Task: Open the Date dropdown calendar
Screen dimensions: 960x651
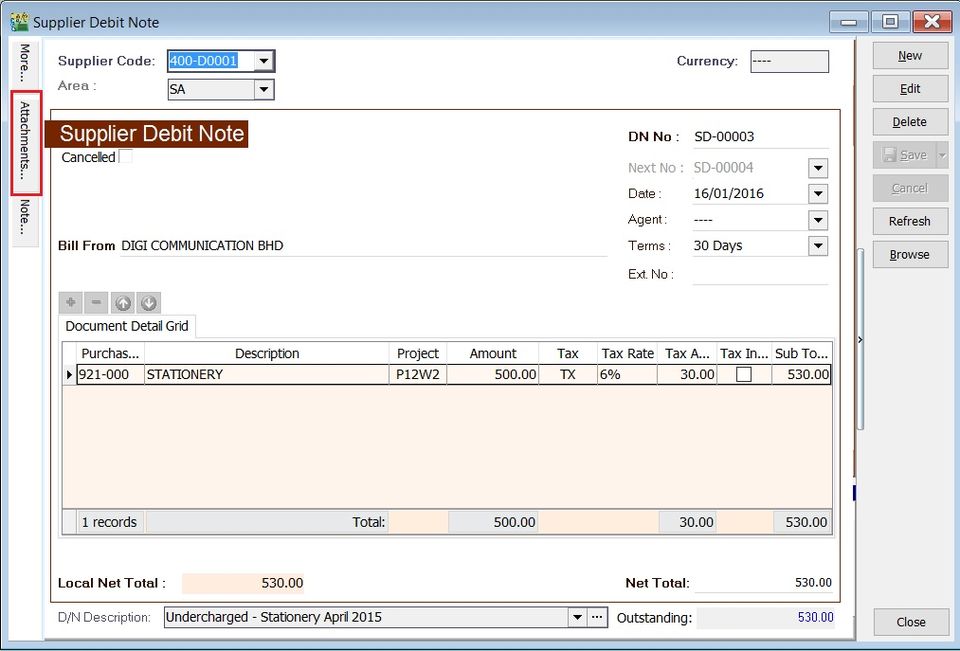Action: point(817,193)
